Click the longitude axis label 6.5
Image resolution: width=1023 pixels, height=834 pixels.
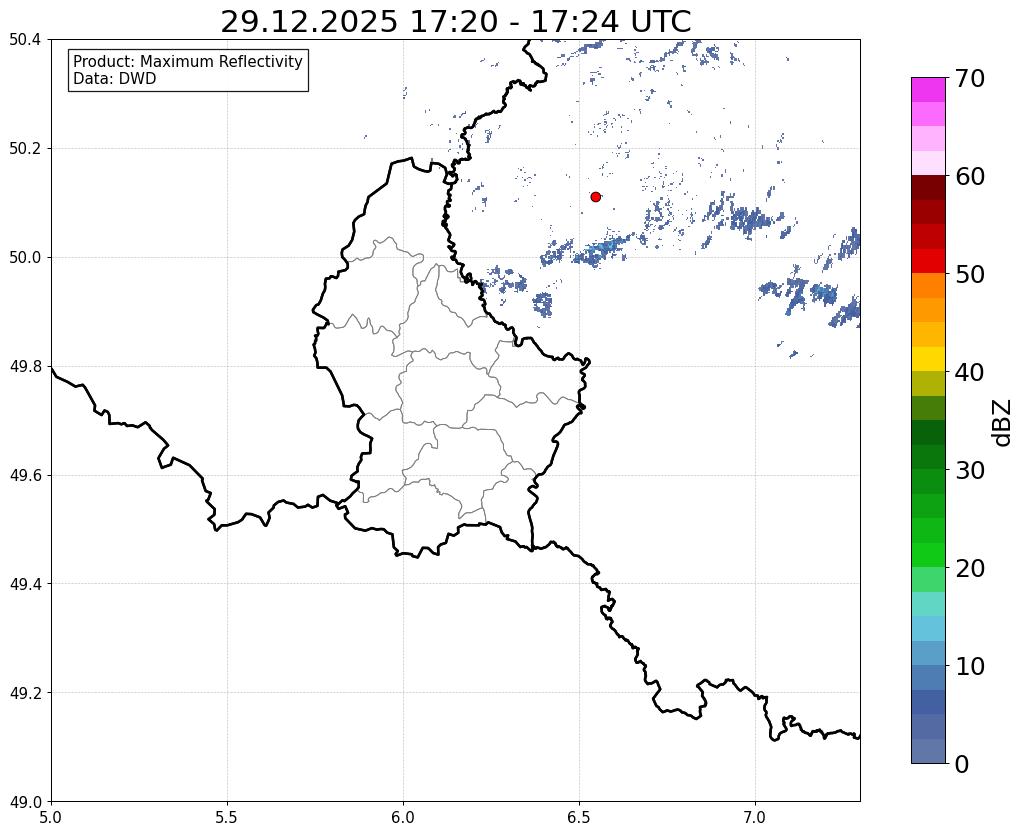[x=579, y=817]
